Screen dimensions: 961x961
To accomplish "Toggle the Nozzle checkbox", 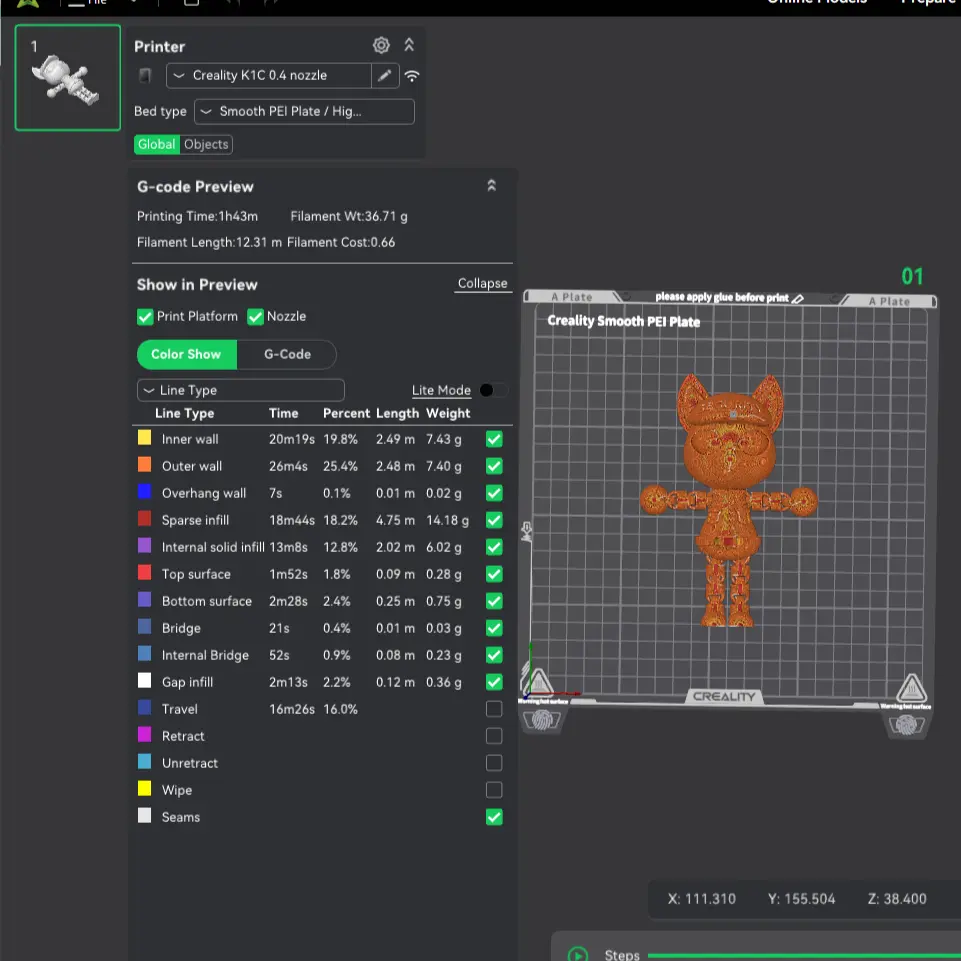I will (255, 317).
